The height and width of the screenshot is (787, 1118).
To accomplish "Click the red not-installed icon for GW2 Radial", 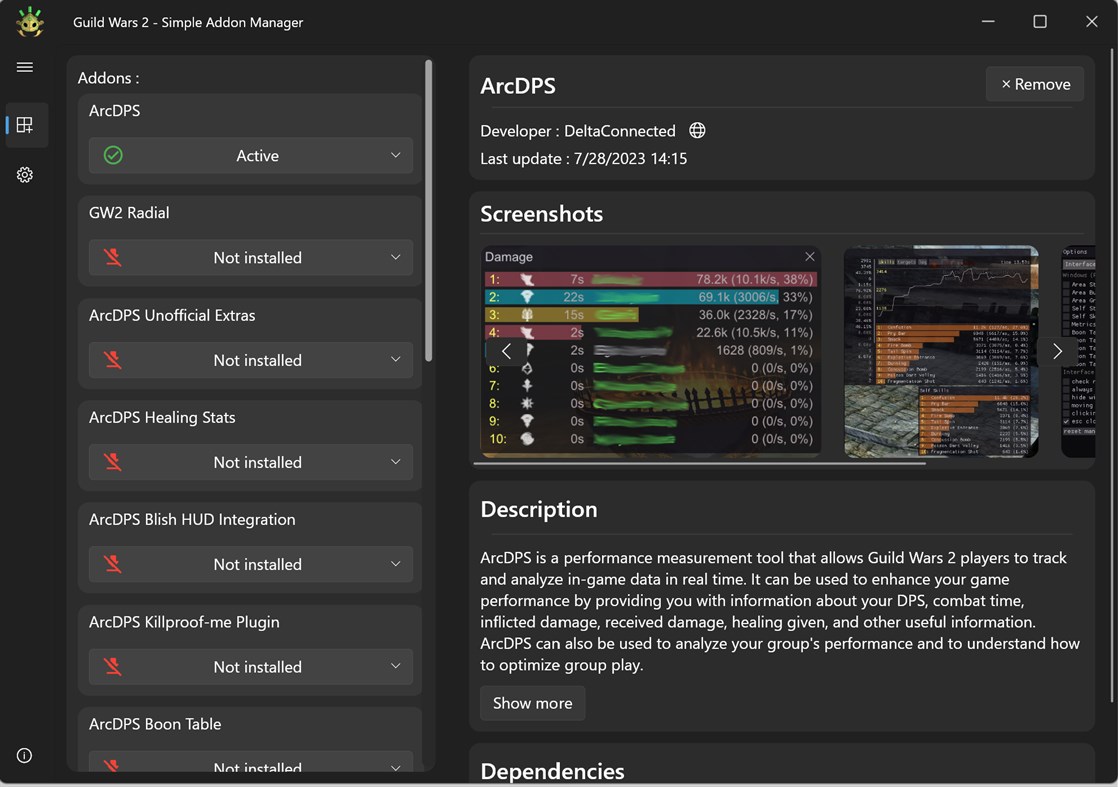I will pyautogui.click(x=112, y=257).
